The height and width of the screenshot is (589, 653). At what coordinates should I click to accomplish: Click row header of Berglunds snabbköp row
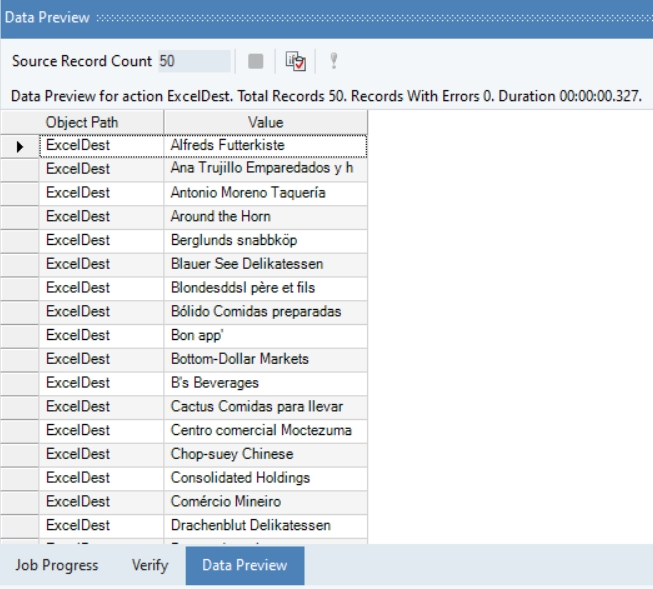coord(20,240)
